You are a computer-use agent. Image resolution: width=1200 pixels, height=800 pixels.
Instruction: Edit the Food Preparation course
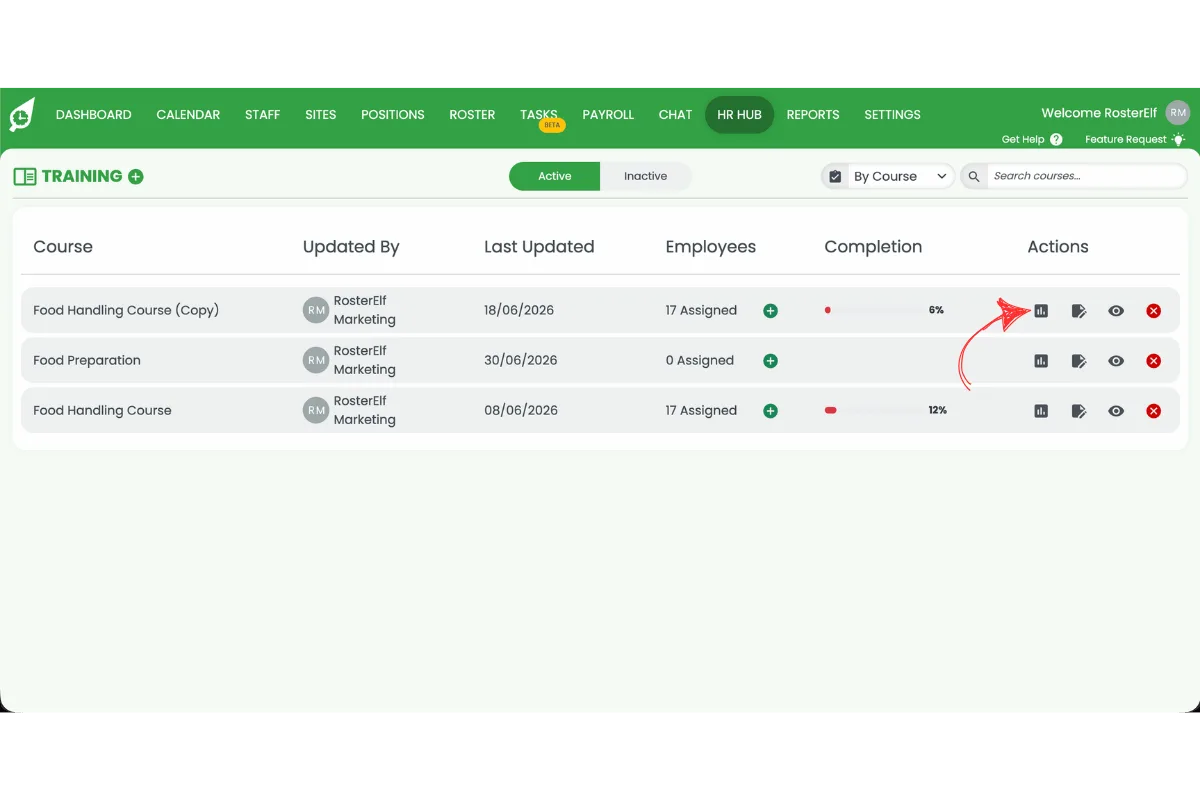1079,361
